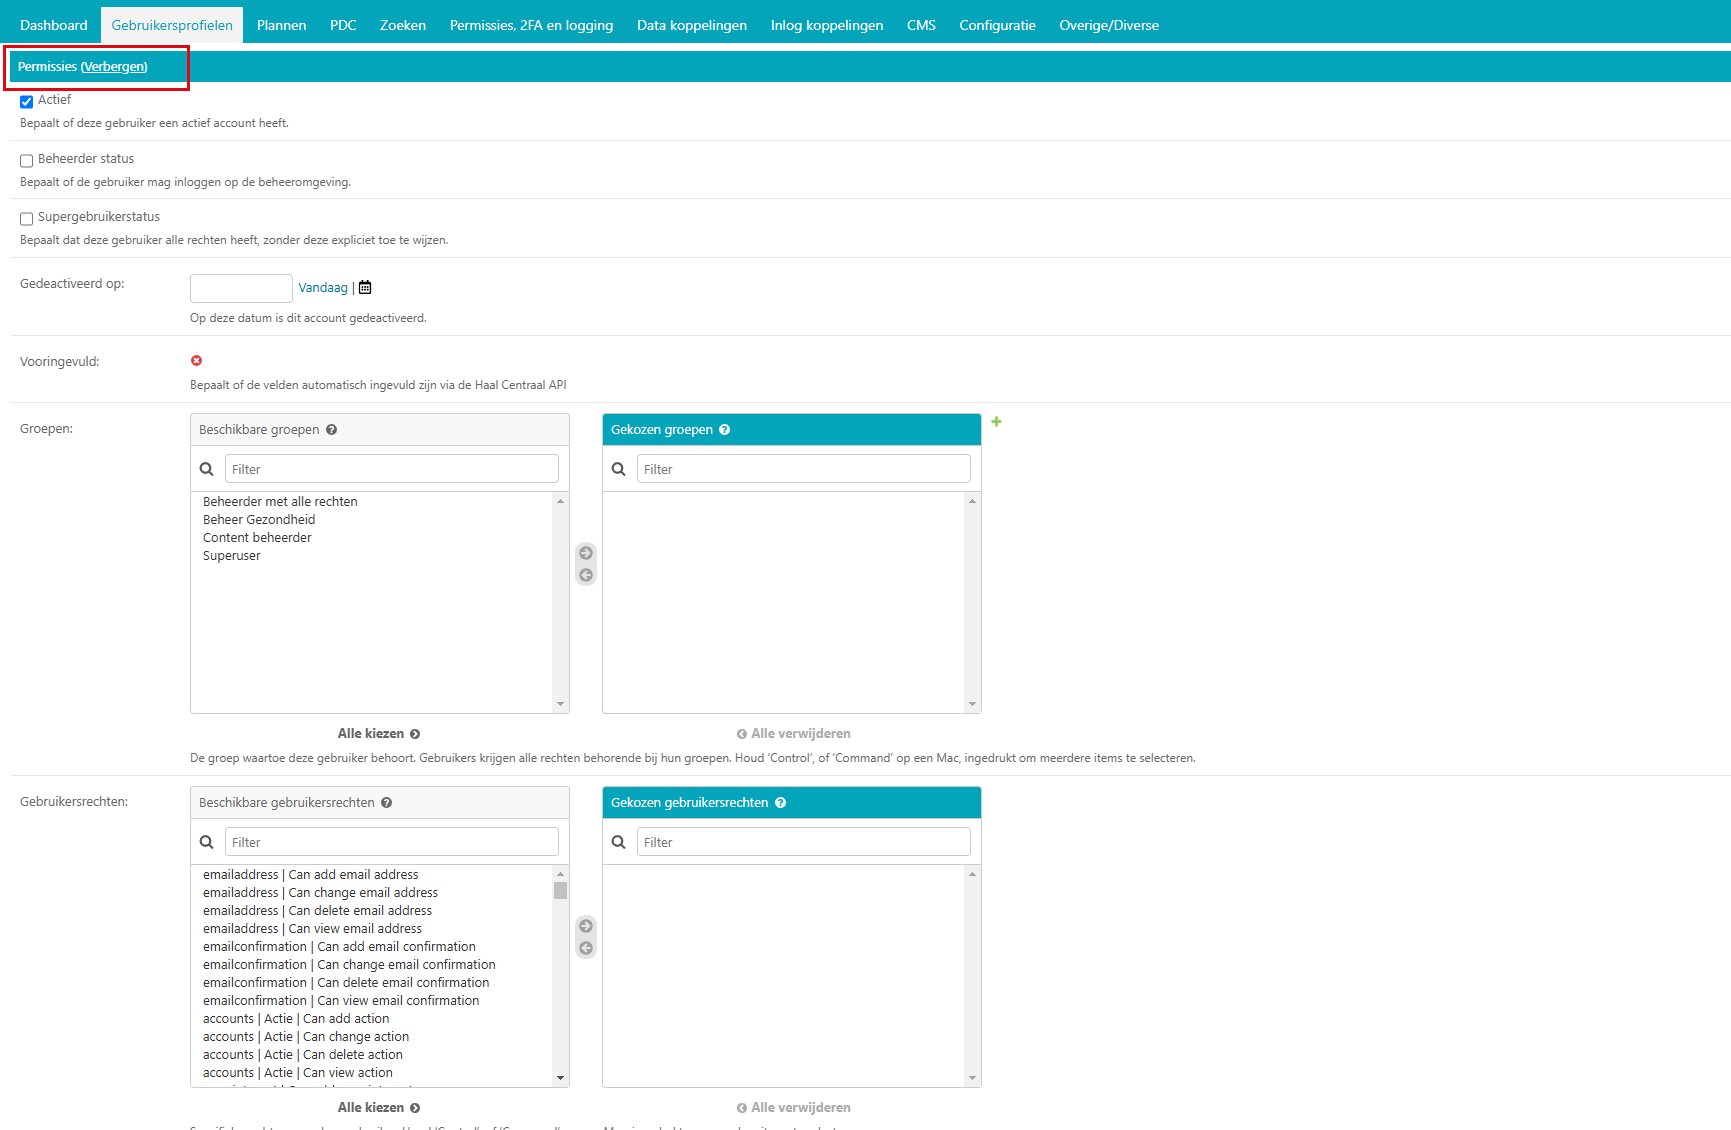The height and width of the screenshot is (1130, 1731).
Task: Click help icon beside Beschikbare groepen
Action: [x=332, y=430]
